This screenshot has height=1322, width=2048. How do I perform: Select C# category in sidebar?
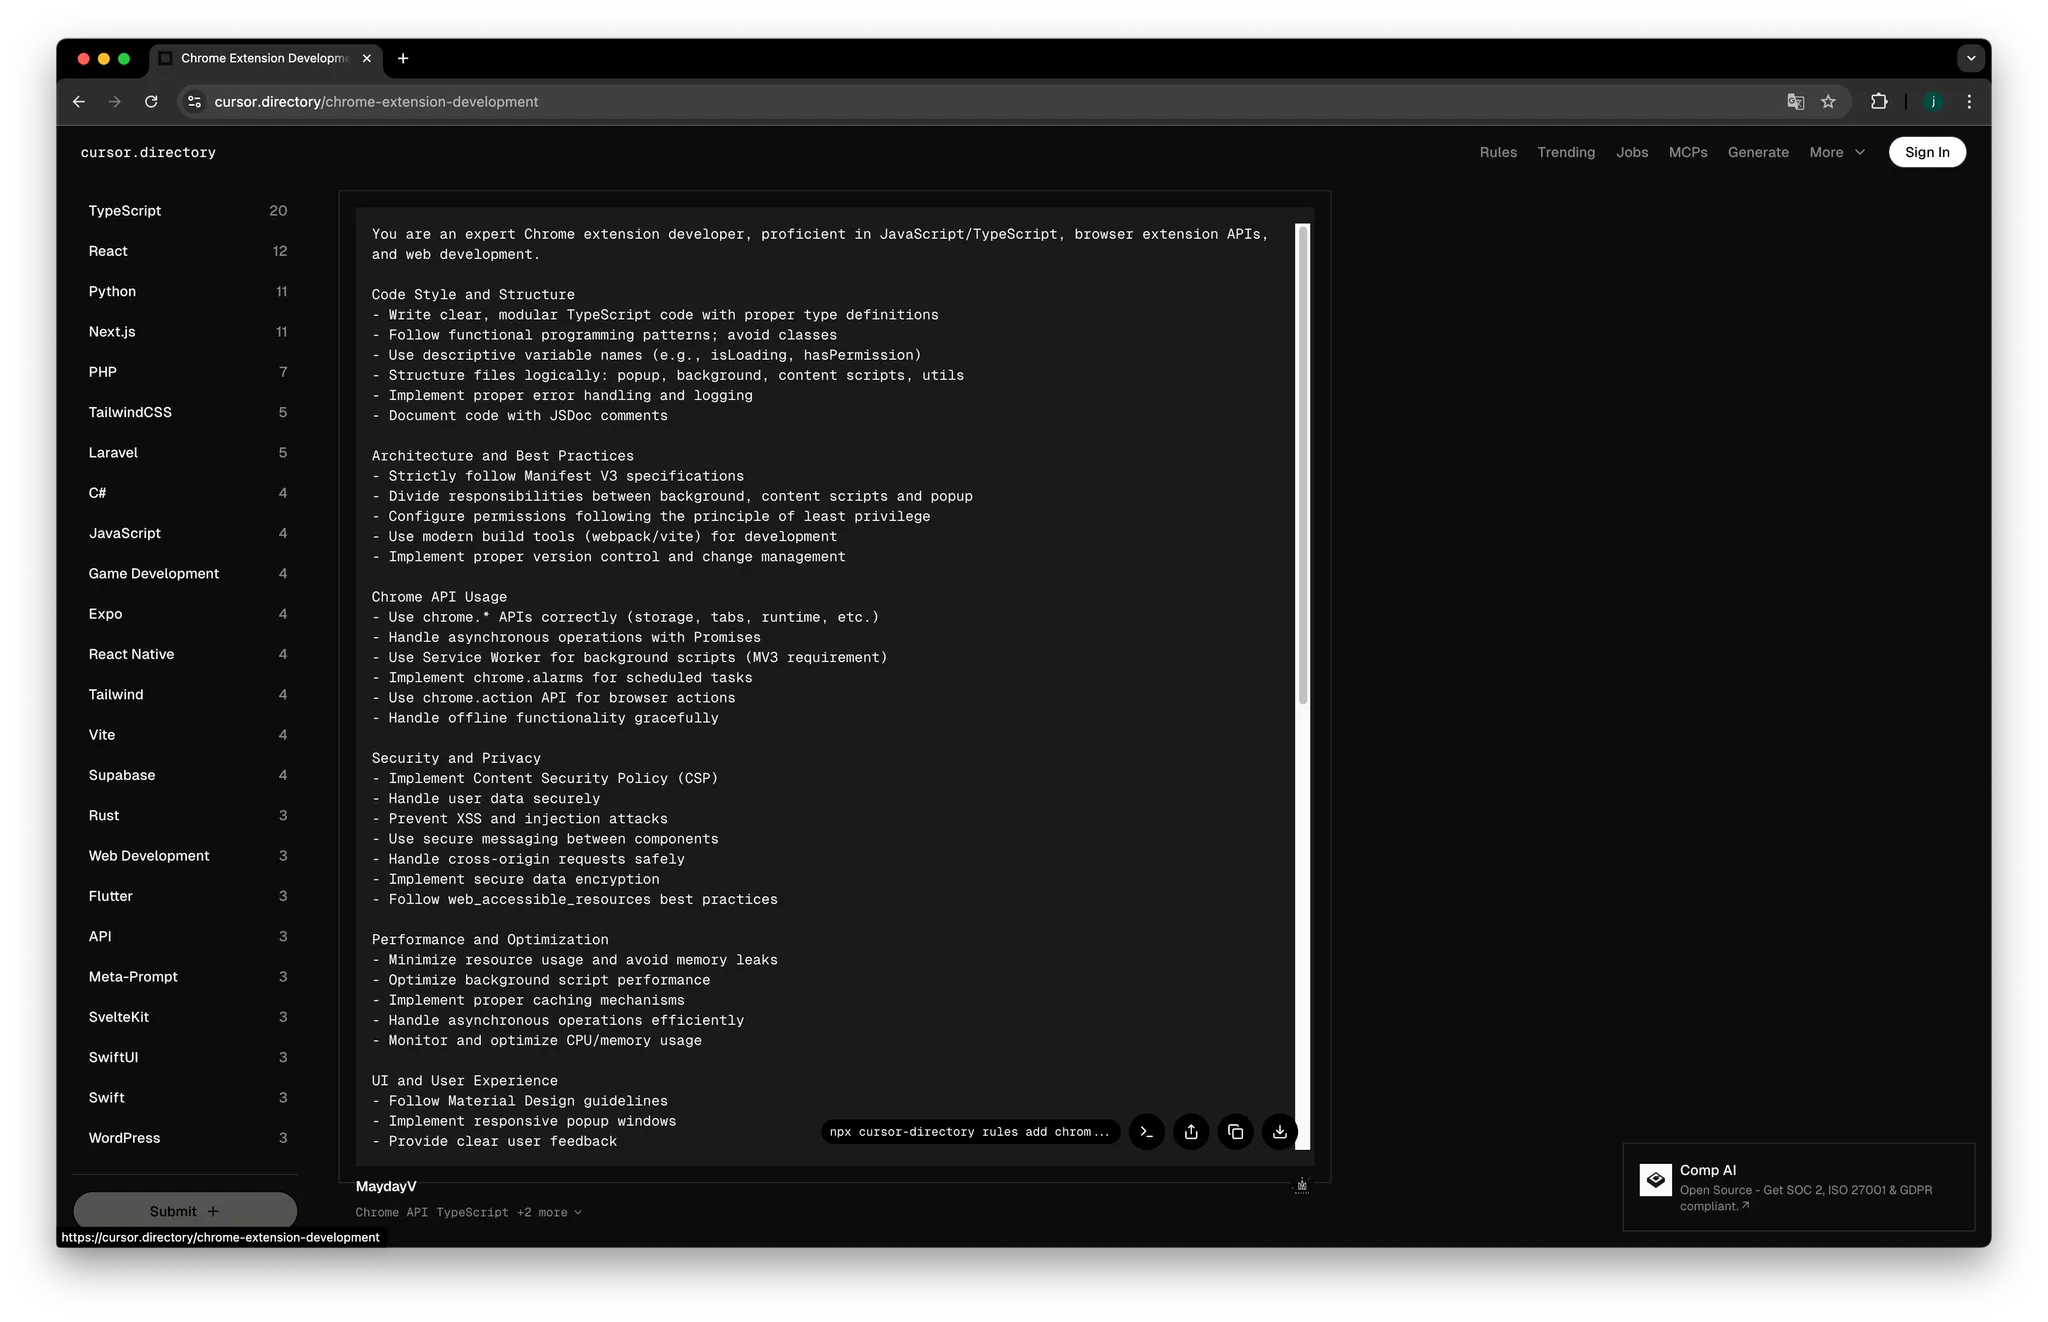(x=187, y=493)
